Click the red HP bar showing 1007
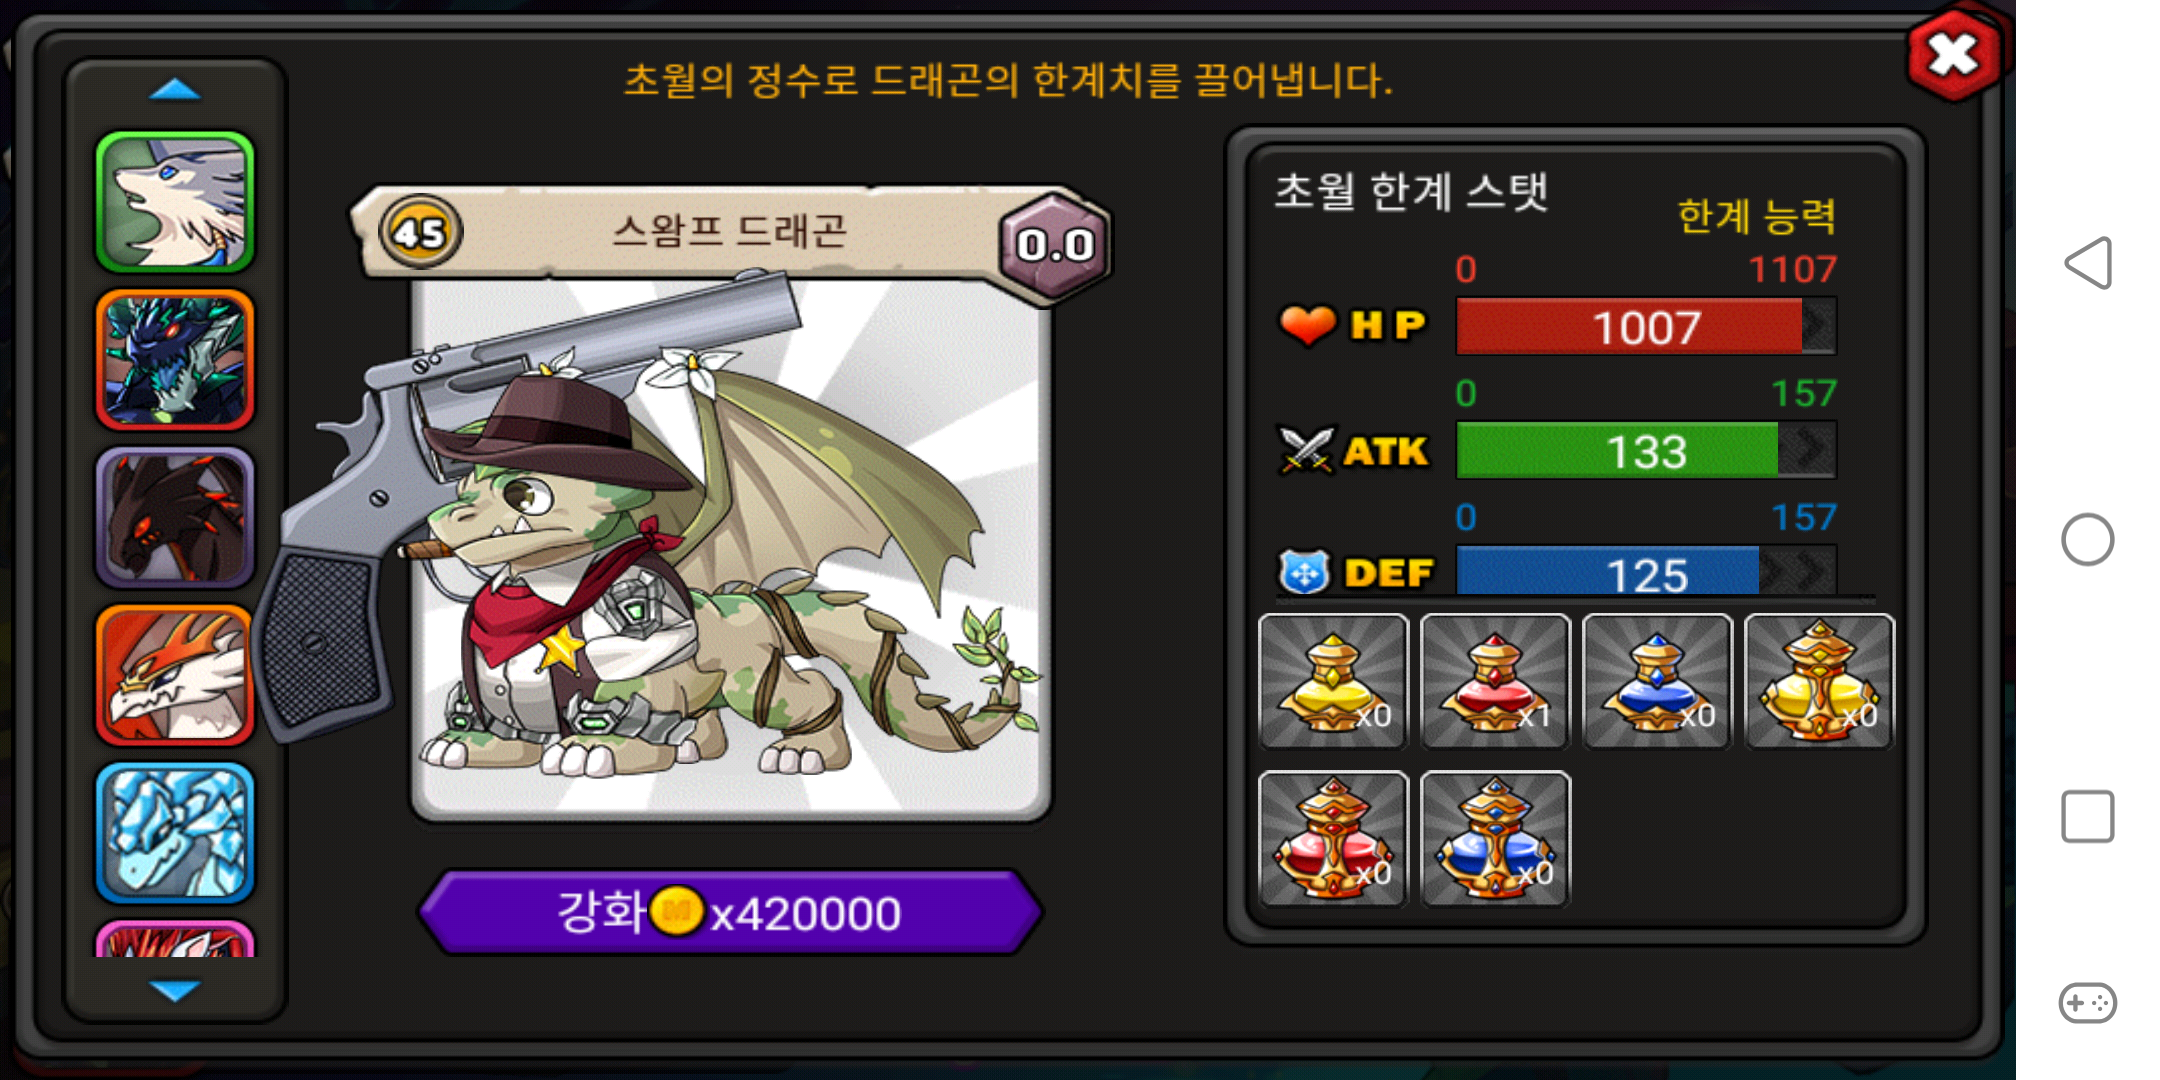The width and height of the screenshot is (2160, 1080). [1646, 326]
